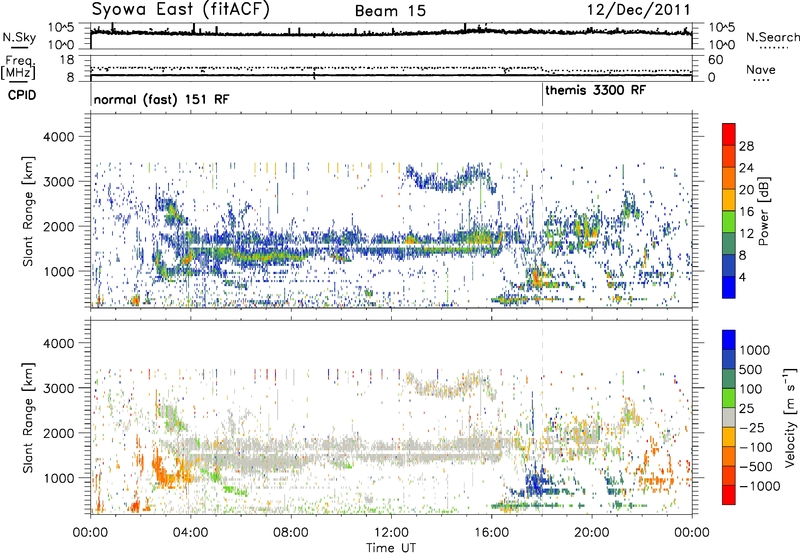This screenshot has height=554, width=800.
Task: Click the red bottom of velocity colorbar
Action: 729,495
